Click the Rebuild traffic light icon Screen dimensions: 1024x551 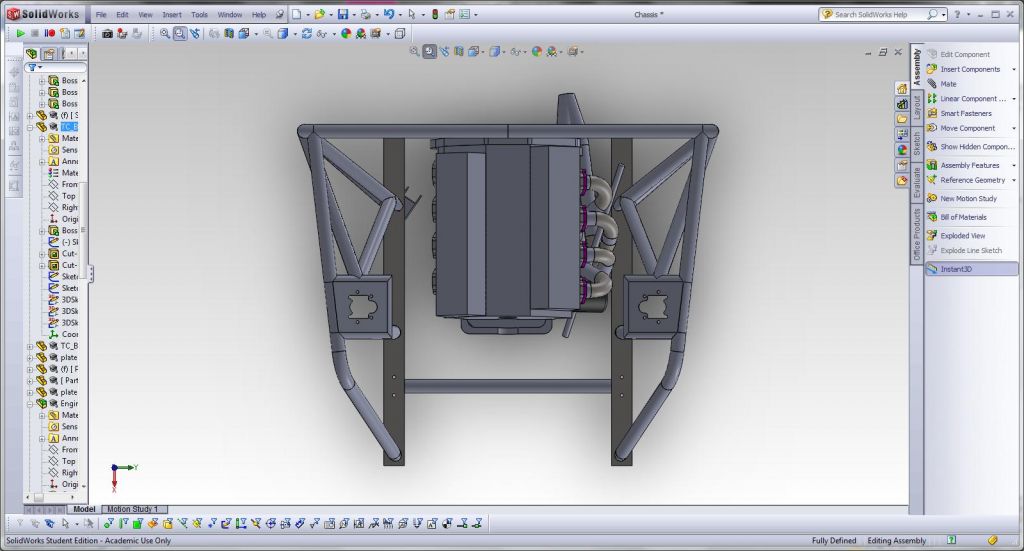(x=434, y=15)
